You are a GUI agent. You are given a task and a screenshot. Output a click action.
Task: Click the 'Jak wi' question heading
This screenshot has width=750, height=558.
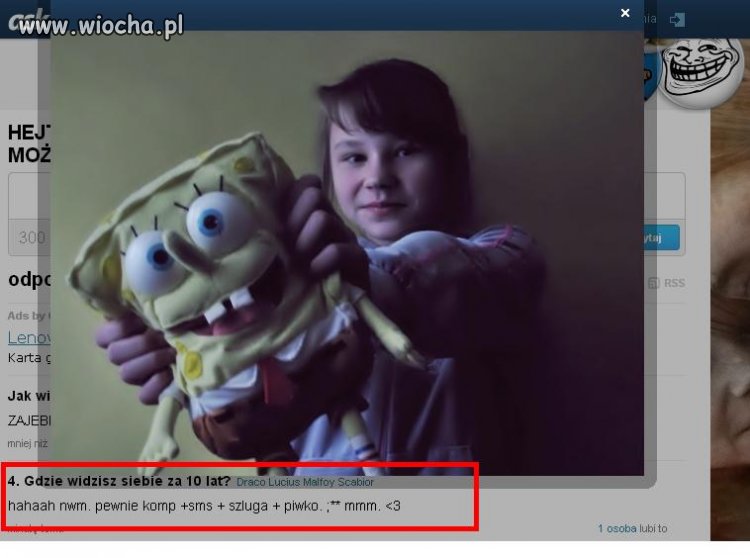tap(29, 396)
